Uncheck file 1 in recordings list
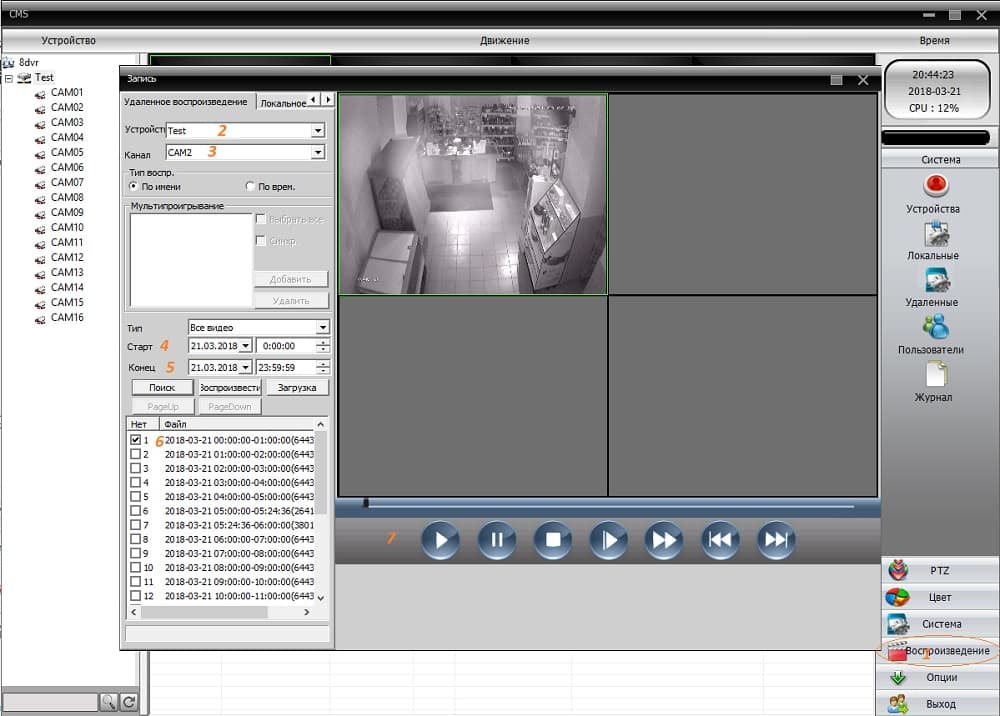 pos(135,439)
